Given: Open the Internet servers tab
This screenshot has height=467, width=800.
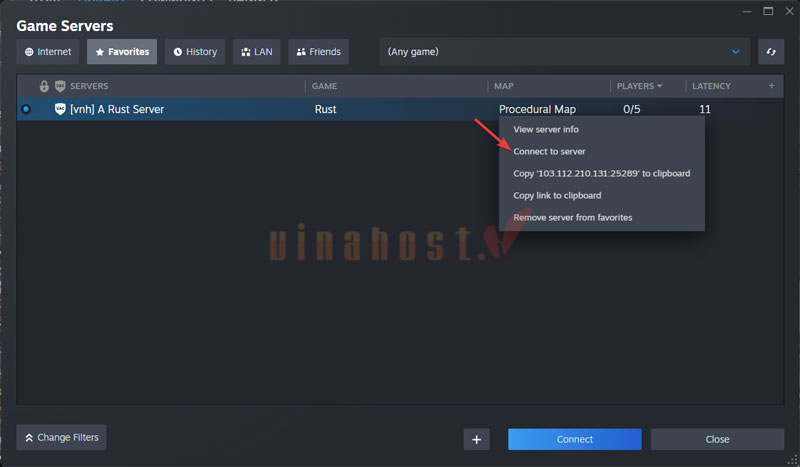Looking at the screenshot, I should pyautogui.click(x=48, y=52).
